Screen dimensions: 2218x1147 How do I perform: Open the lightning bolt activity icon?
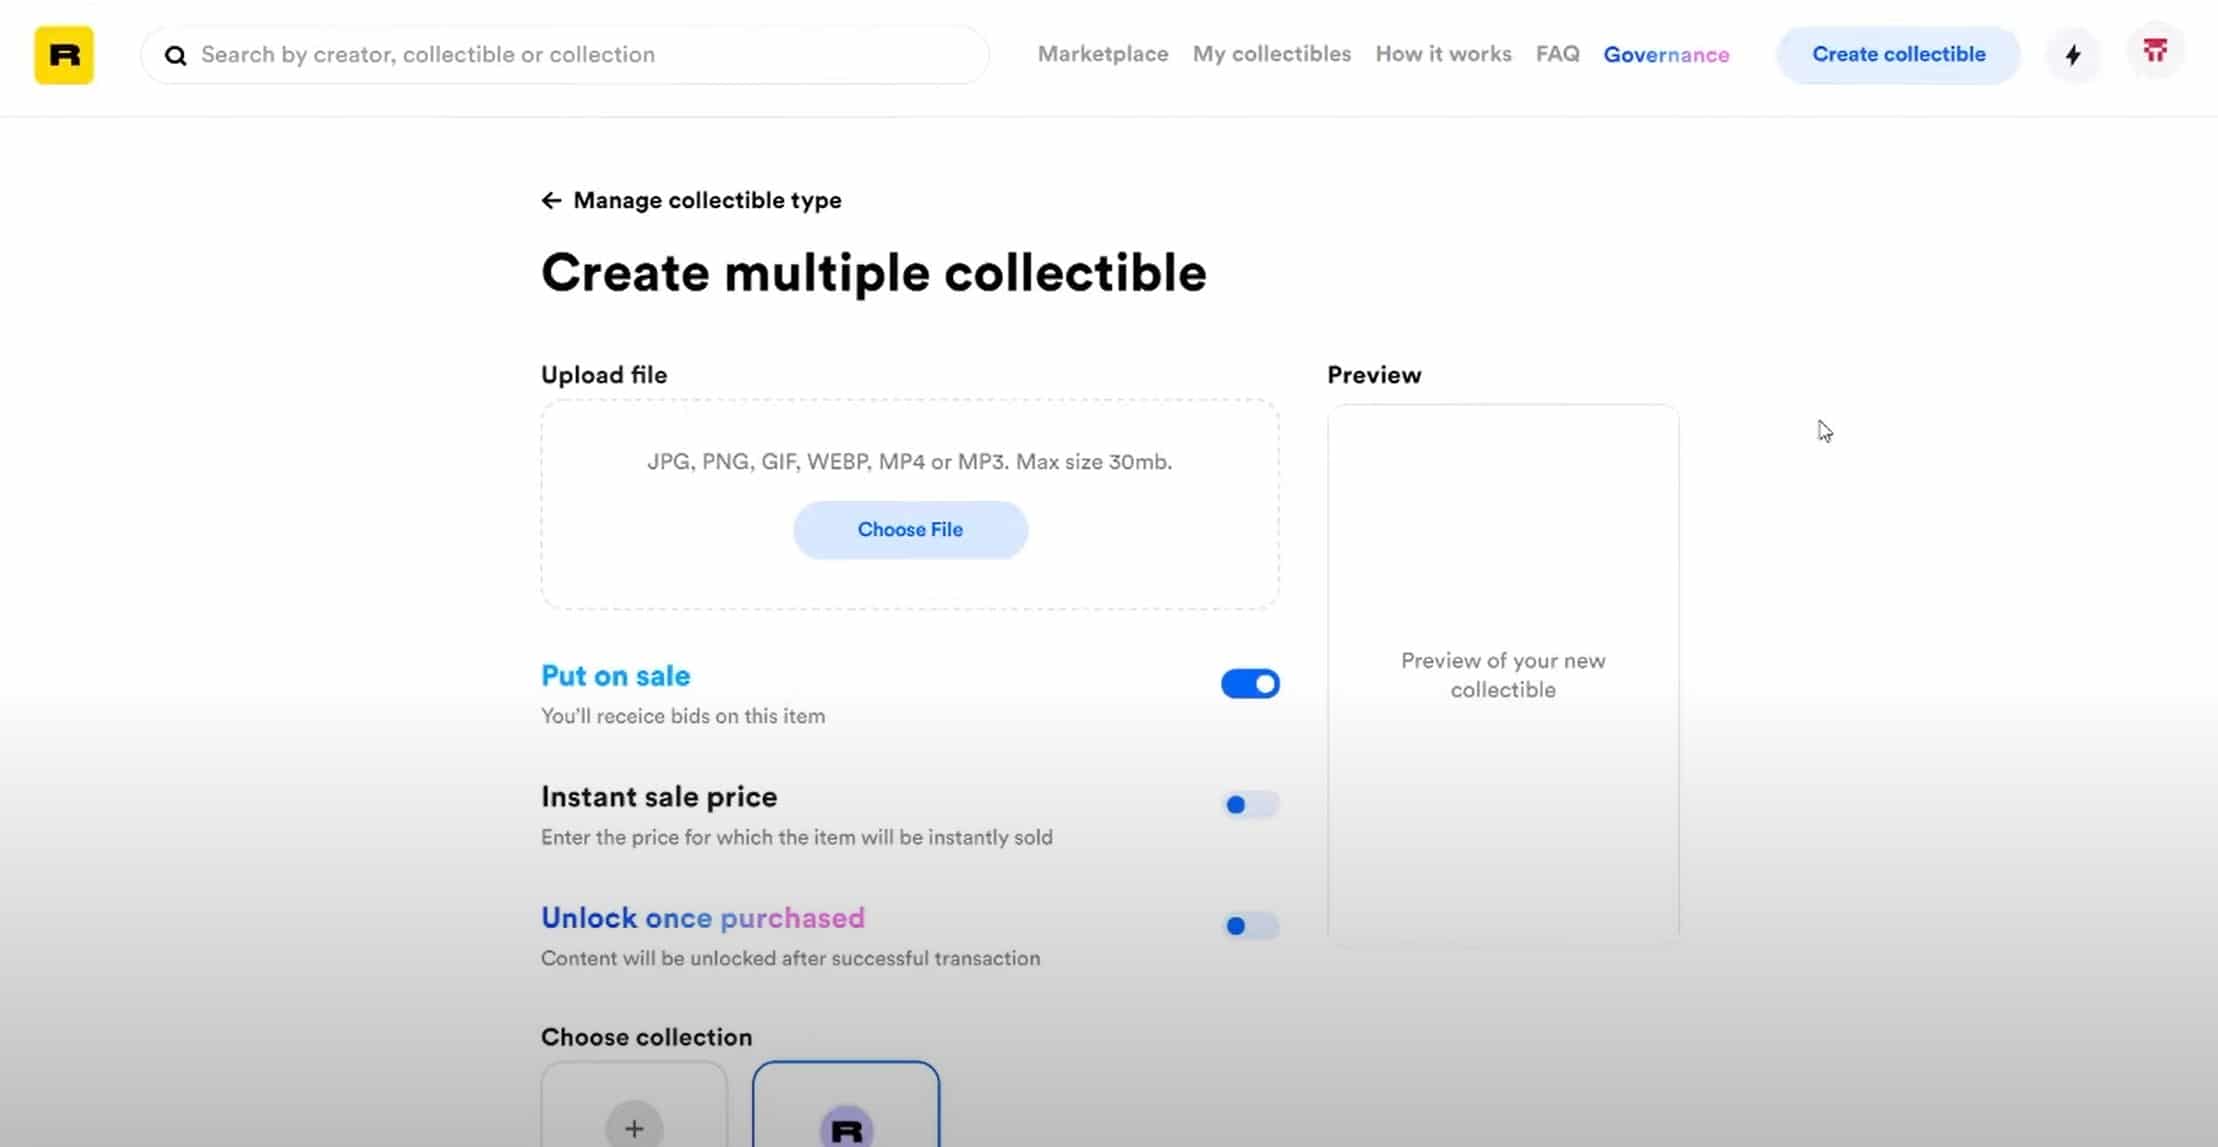click(x=2073, y=55)
